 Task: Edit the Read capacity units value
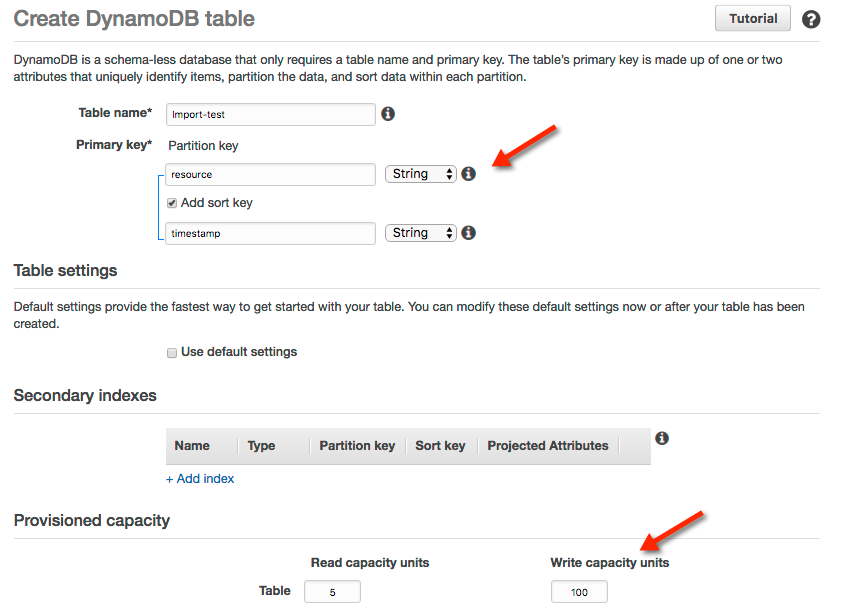(x=332, y=591)
